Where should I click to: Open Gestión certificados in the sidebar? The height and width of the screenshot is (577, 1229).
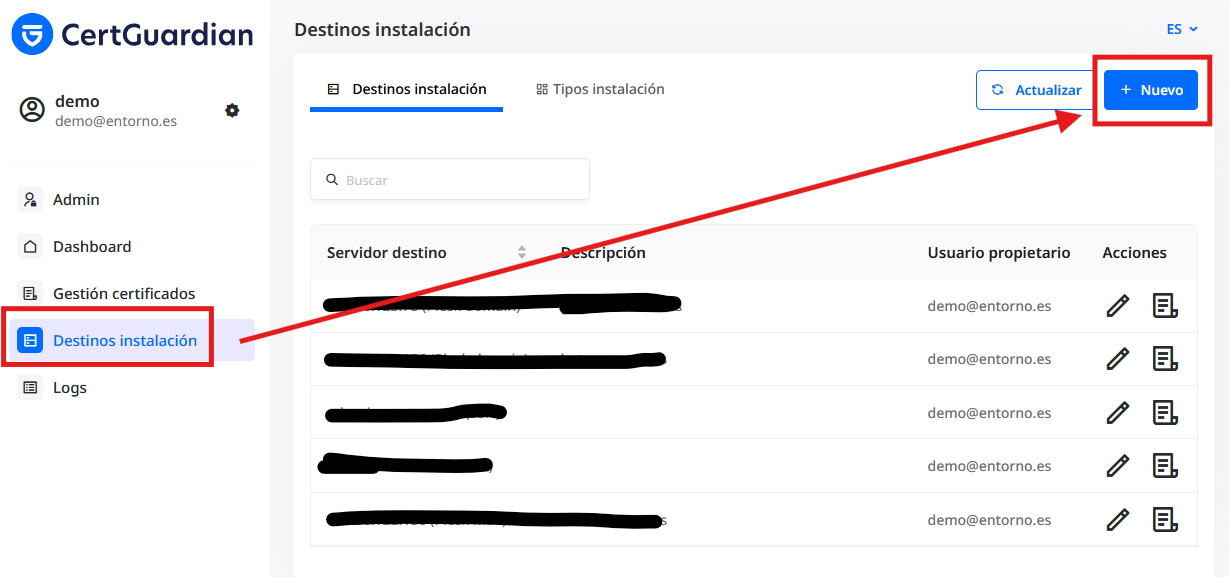click(124, 294)
